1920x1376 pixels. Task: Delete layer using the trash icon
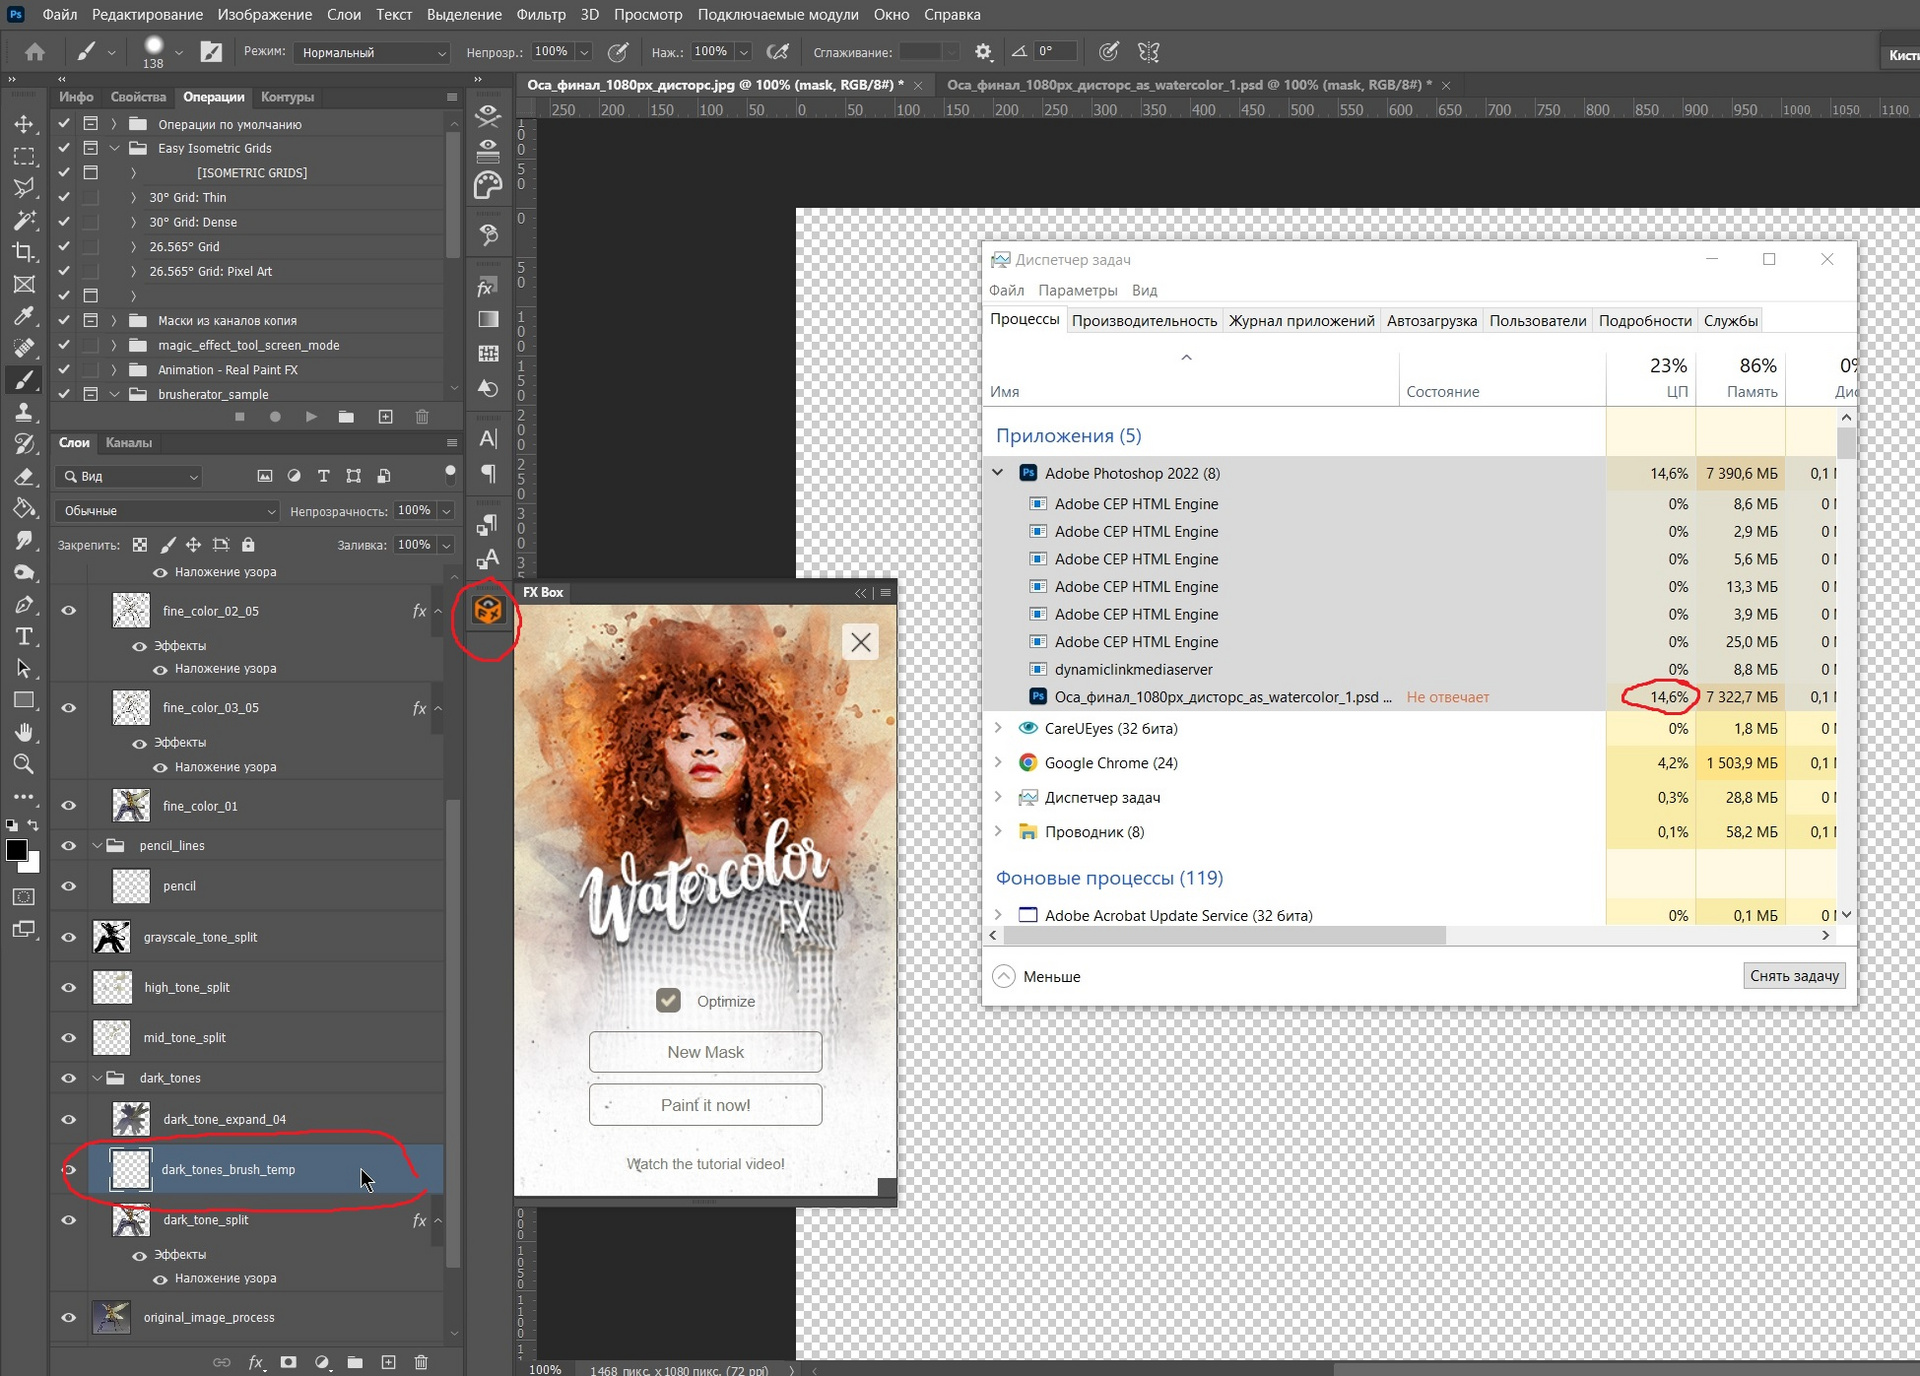coord(421,1362)
